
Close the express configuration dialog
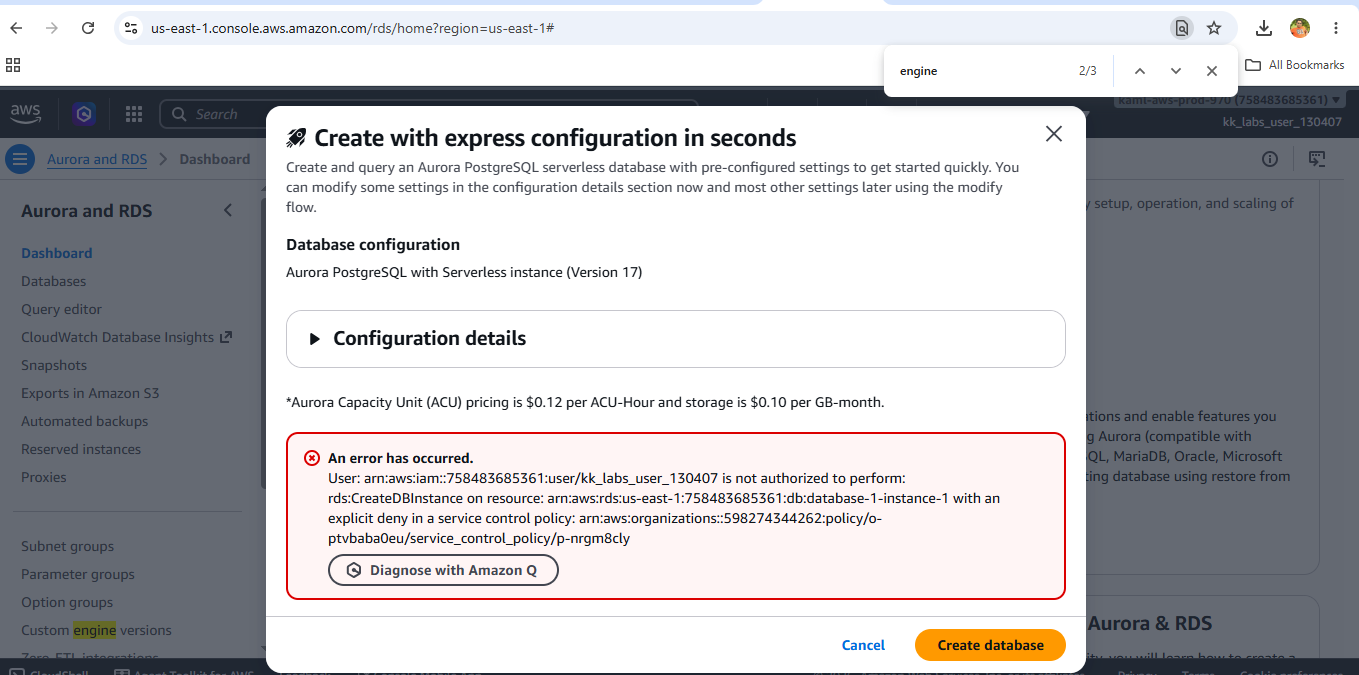[x=1053, y=134]
